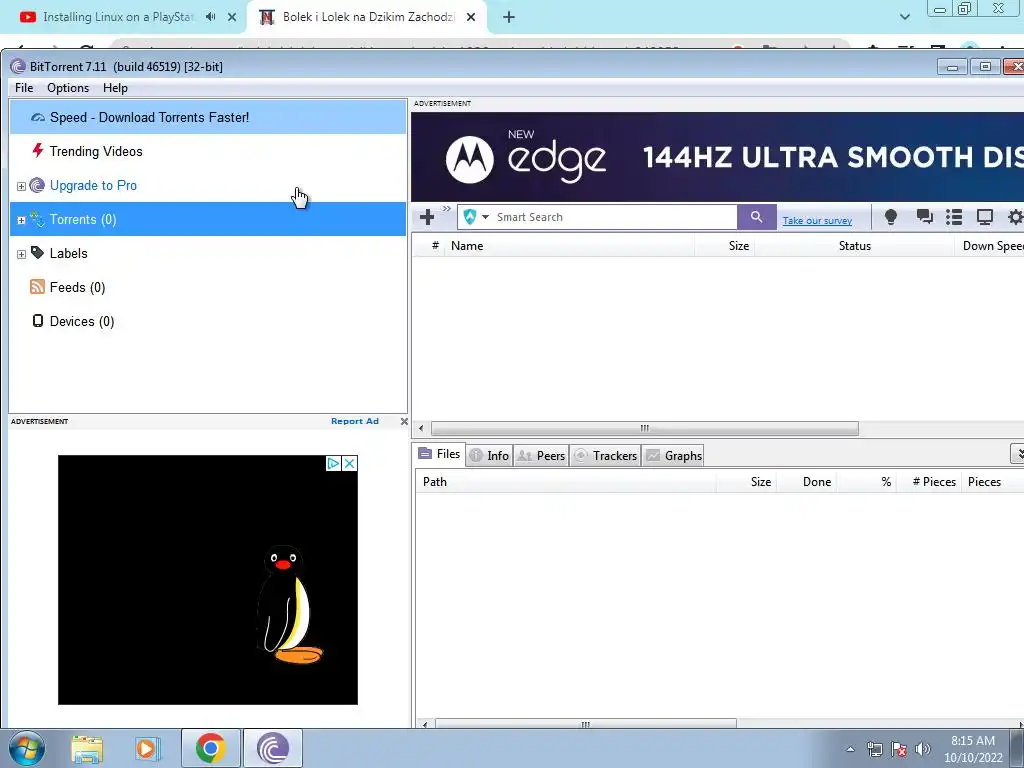Expand the toolbar overflow chevrons
This screenshot has width=1024, height=768.
[447, 209]
